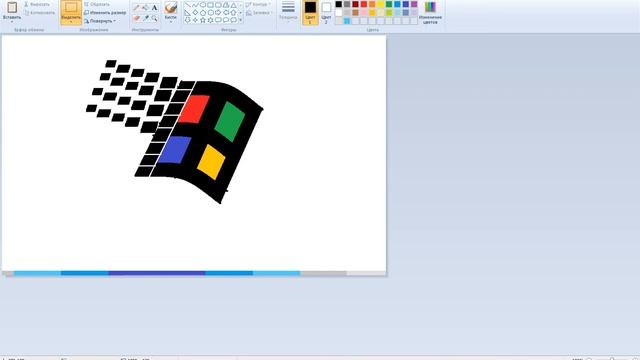The height and width of the screenshot is (360, 640).
Task: Open the Повернуть (Rotate) dropdown
Action: click(x=100, y=21)
